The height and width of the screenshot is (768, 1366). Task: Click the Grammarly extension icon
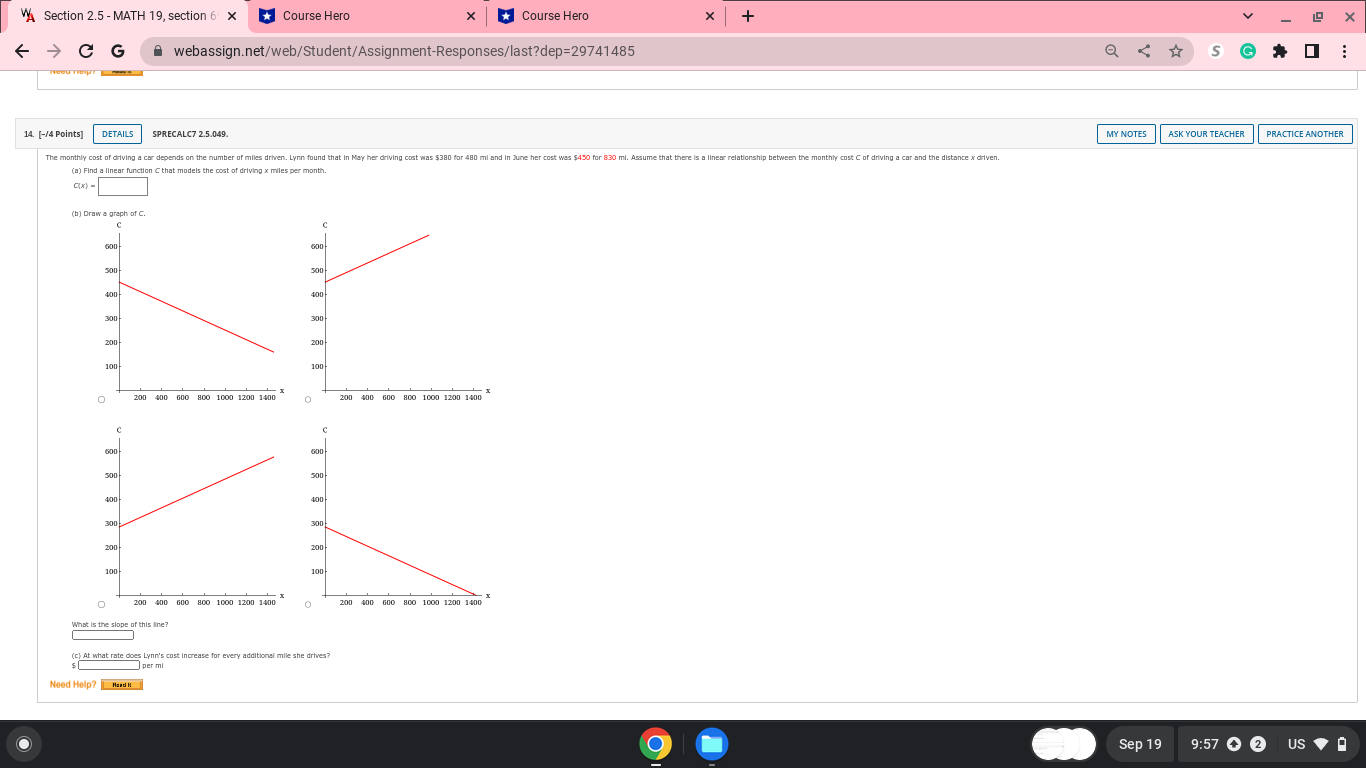click(x=1247, y=51)
